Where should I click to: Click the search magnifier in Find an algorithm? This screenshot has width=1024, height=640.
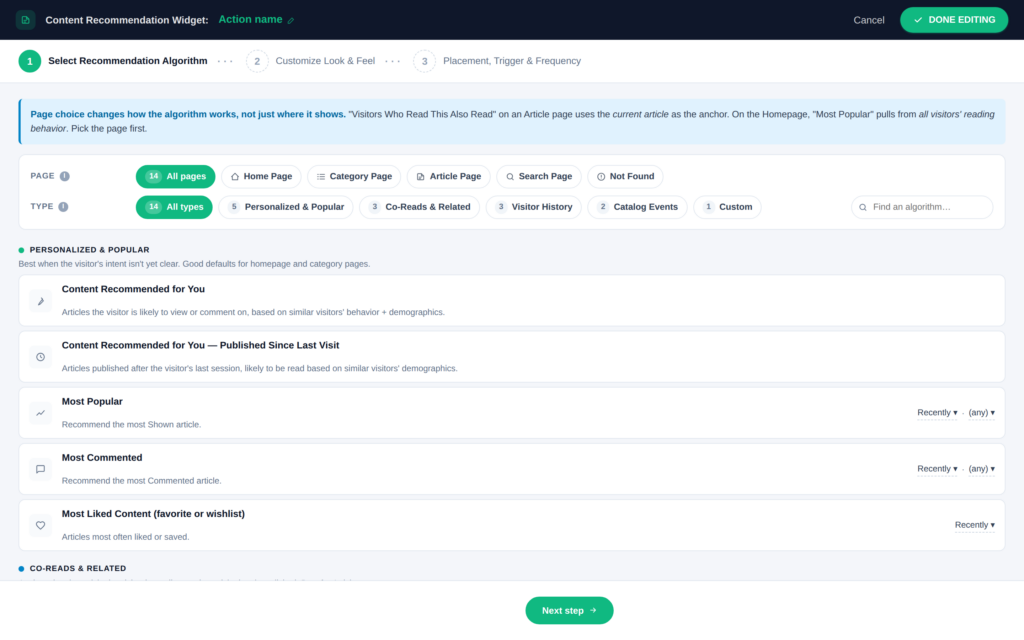click(x=863, y=208)
